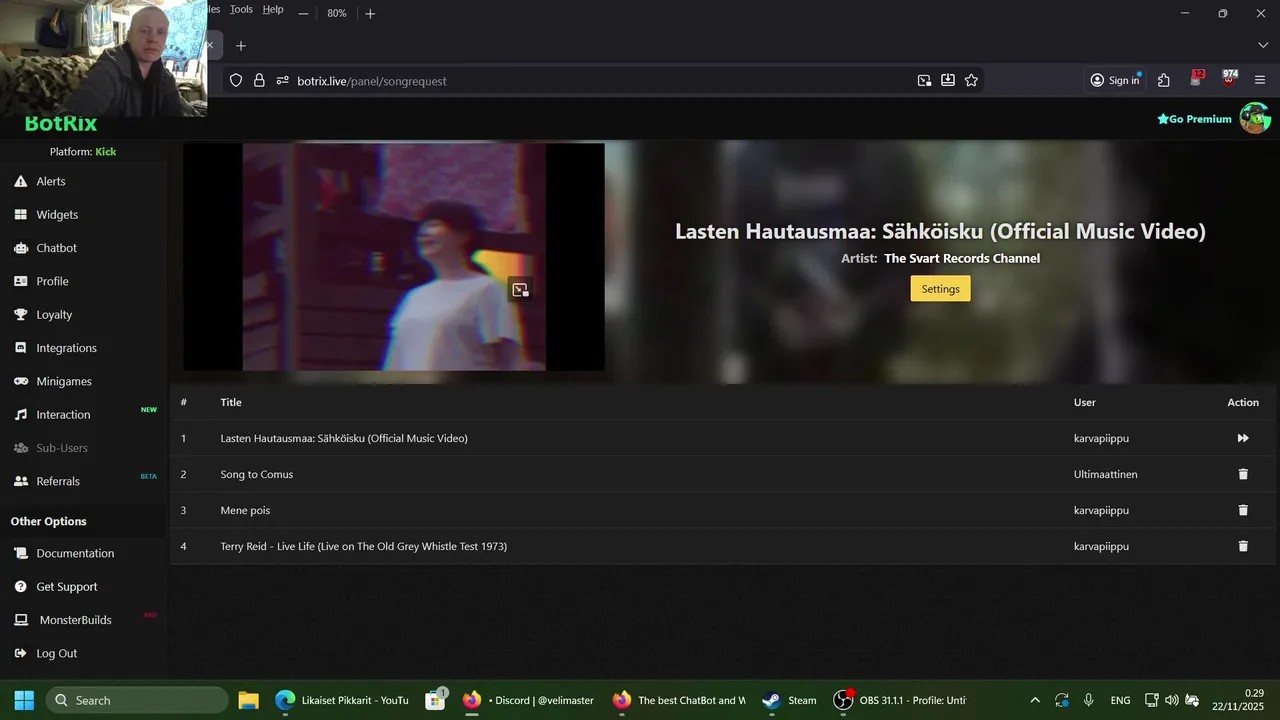
Task: Click user Ultimaattinen in the queue
Action: 1105,474
